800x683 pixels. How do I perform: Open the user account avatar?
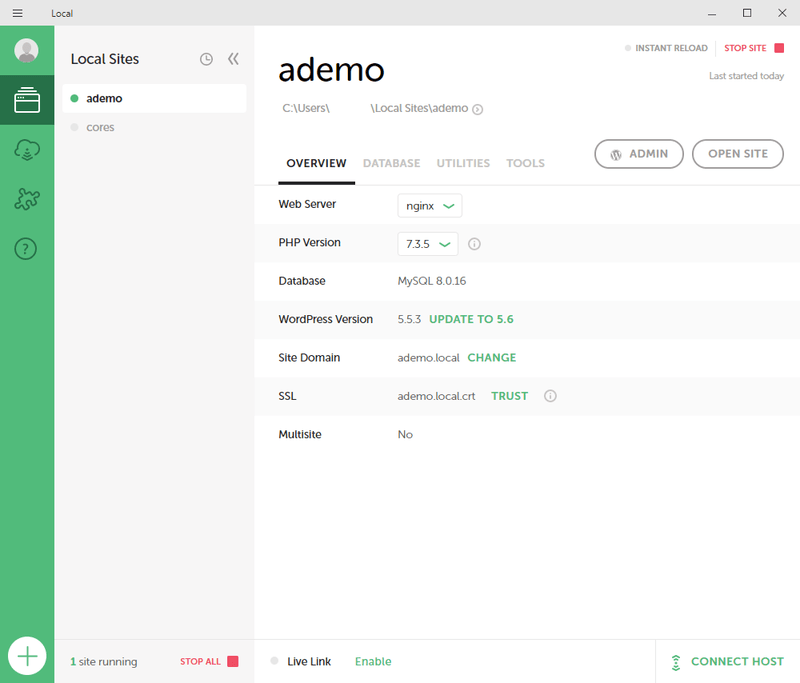pyautogui.click(x=27, y=50)
